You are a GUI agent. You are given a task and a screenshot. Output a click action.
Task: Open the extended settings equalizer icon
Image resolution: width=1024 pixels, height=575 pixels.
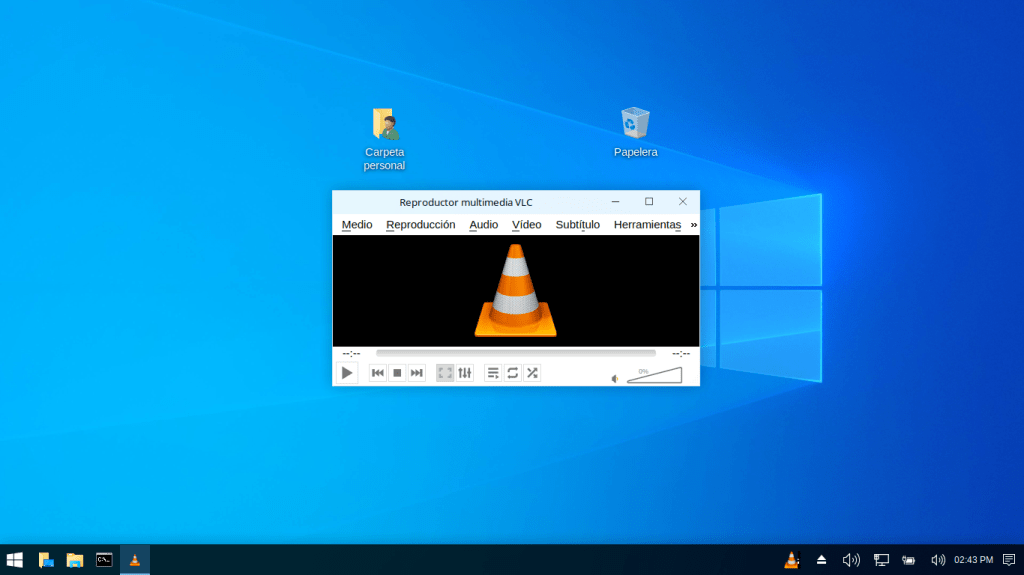(x=465, y=373)
